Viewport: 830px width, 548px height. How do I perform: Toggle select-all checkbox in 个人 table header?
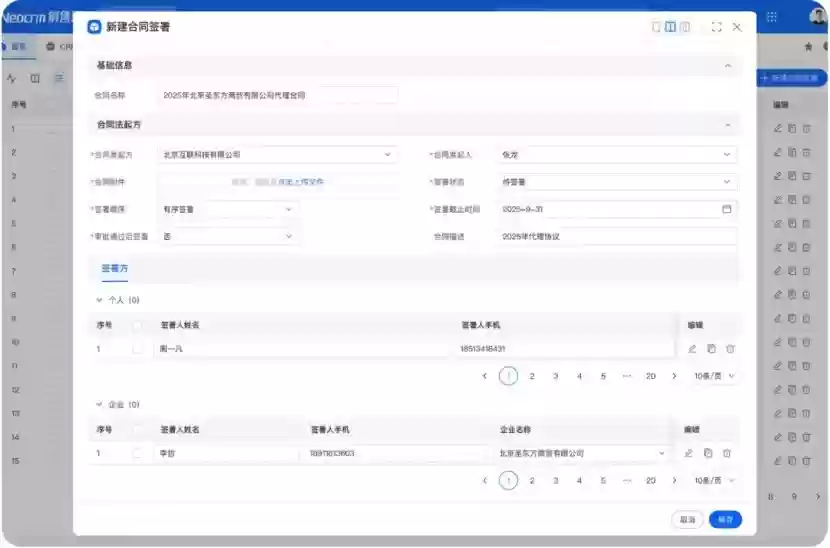[138, 325]
